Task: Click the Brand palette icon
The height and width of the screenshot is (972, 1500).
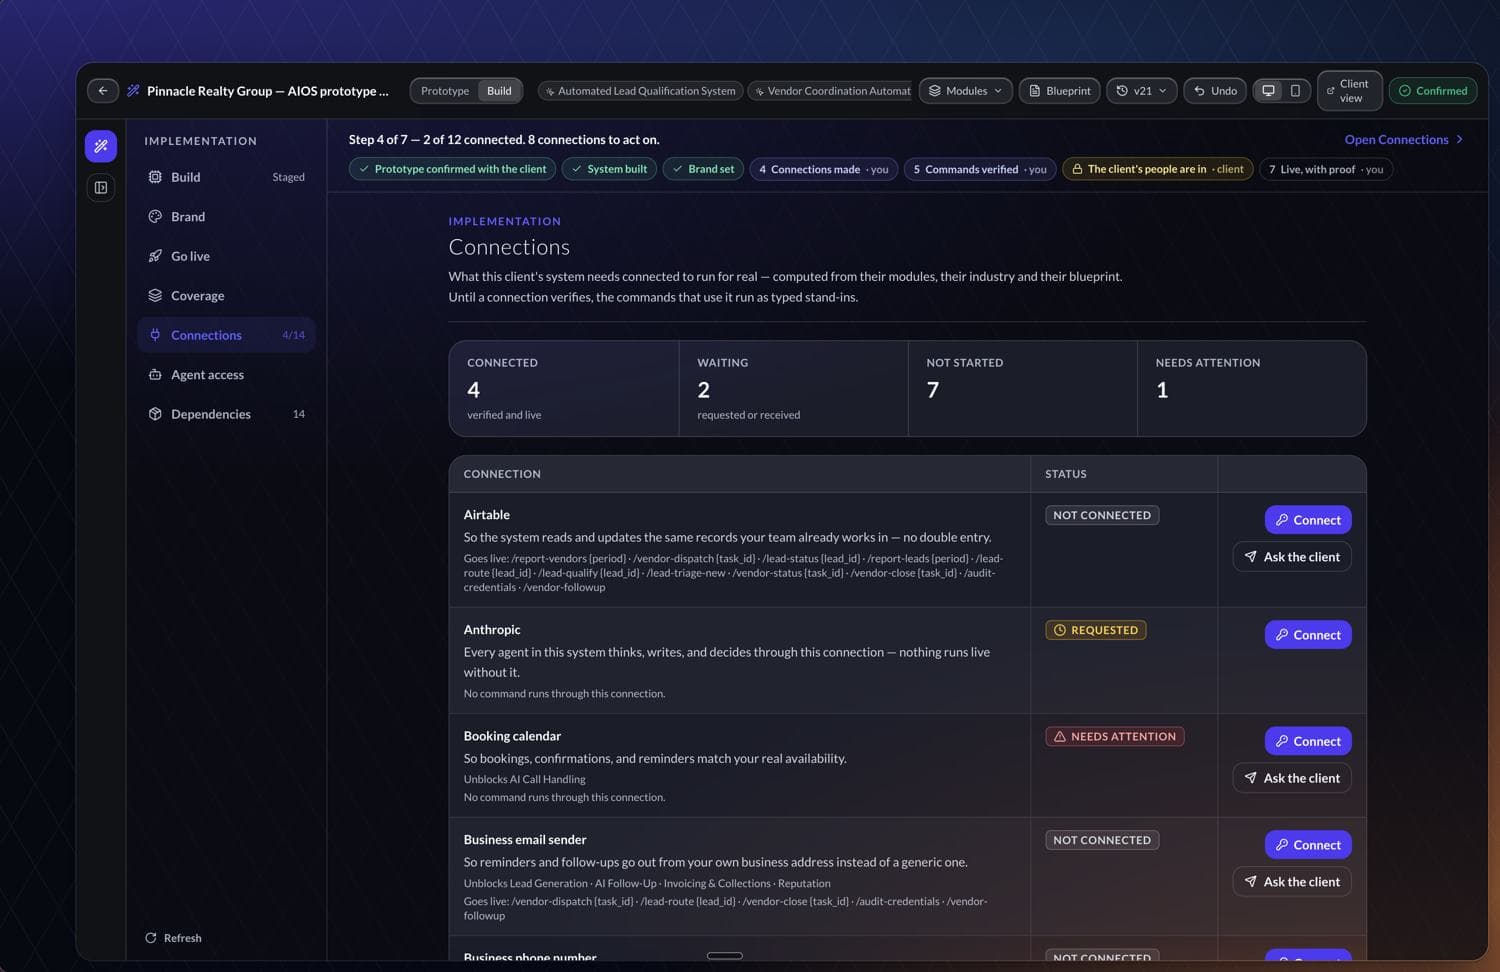Action: click(x=155, y=216)
